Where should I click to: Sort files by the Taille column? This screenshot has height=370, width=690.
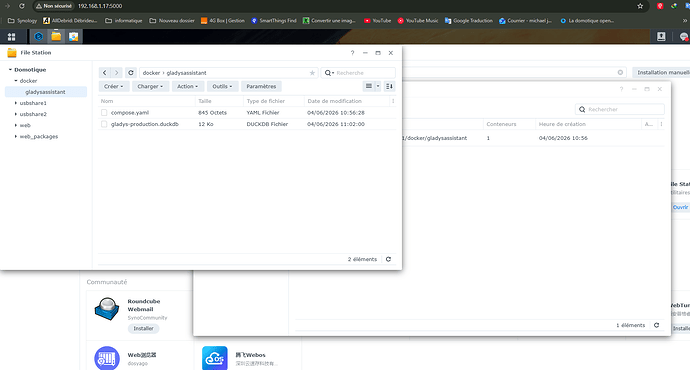click(219, 101)
